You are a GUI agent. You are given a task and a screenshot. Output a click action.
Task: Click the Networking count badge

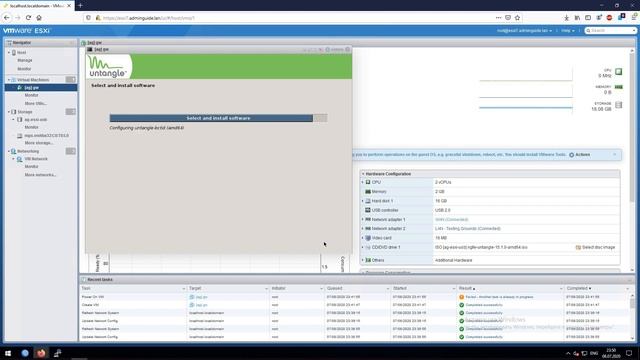click(x=70, y=151)
